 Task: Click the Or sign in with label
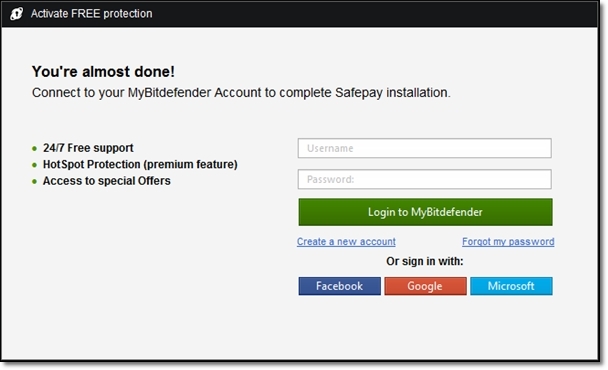click(x=425, y=261)
